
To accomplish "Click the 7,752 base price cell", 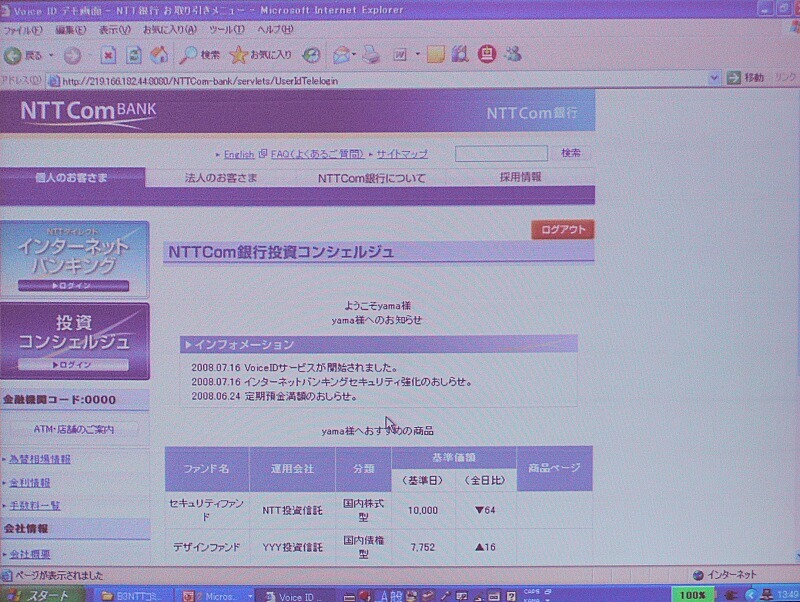I will coord(423,547).
